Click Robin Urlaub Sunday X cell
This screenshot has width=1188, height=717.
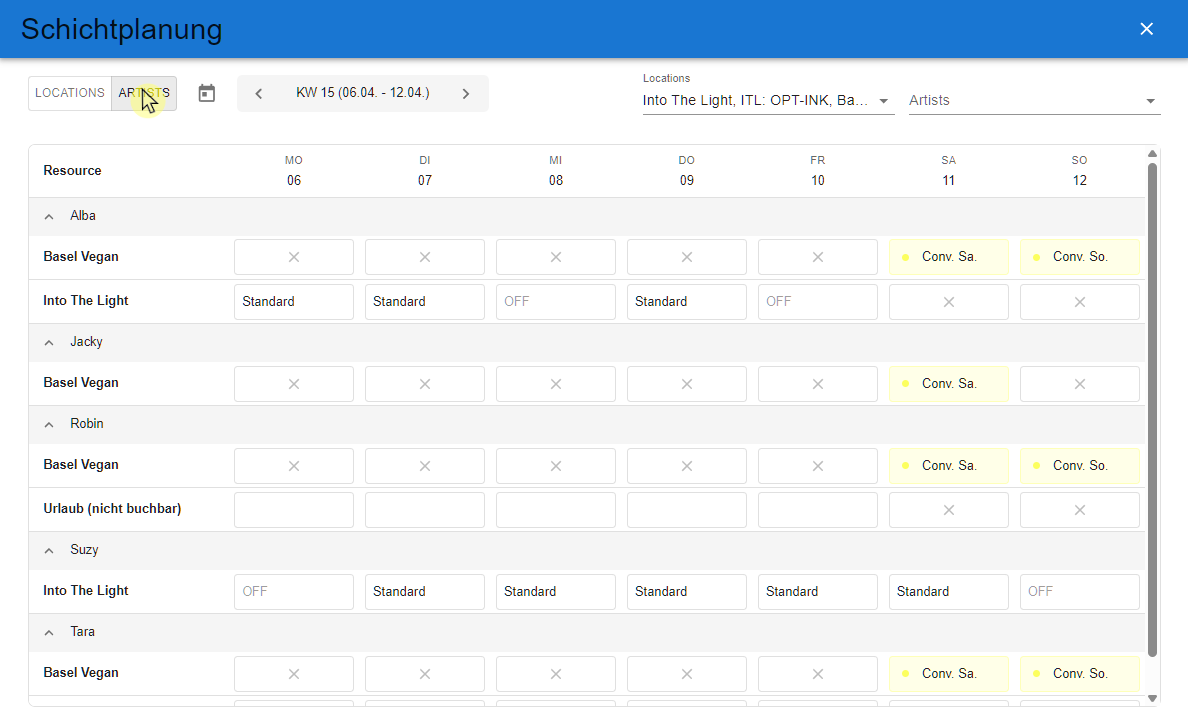coord(1080,510)
